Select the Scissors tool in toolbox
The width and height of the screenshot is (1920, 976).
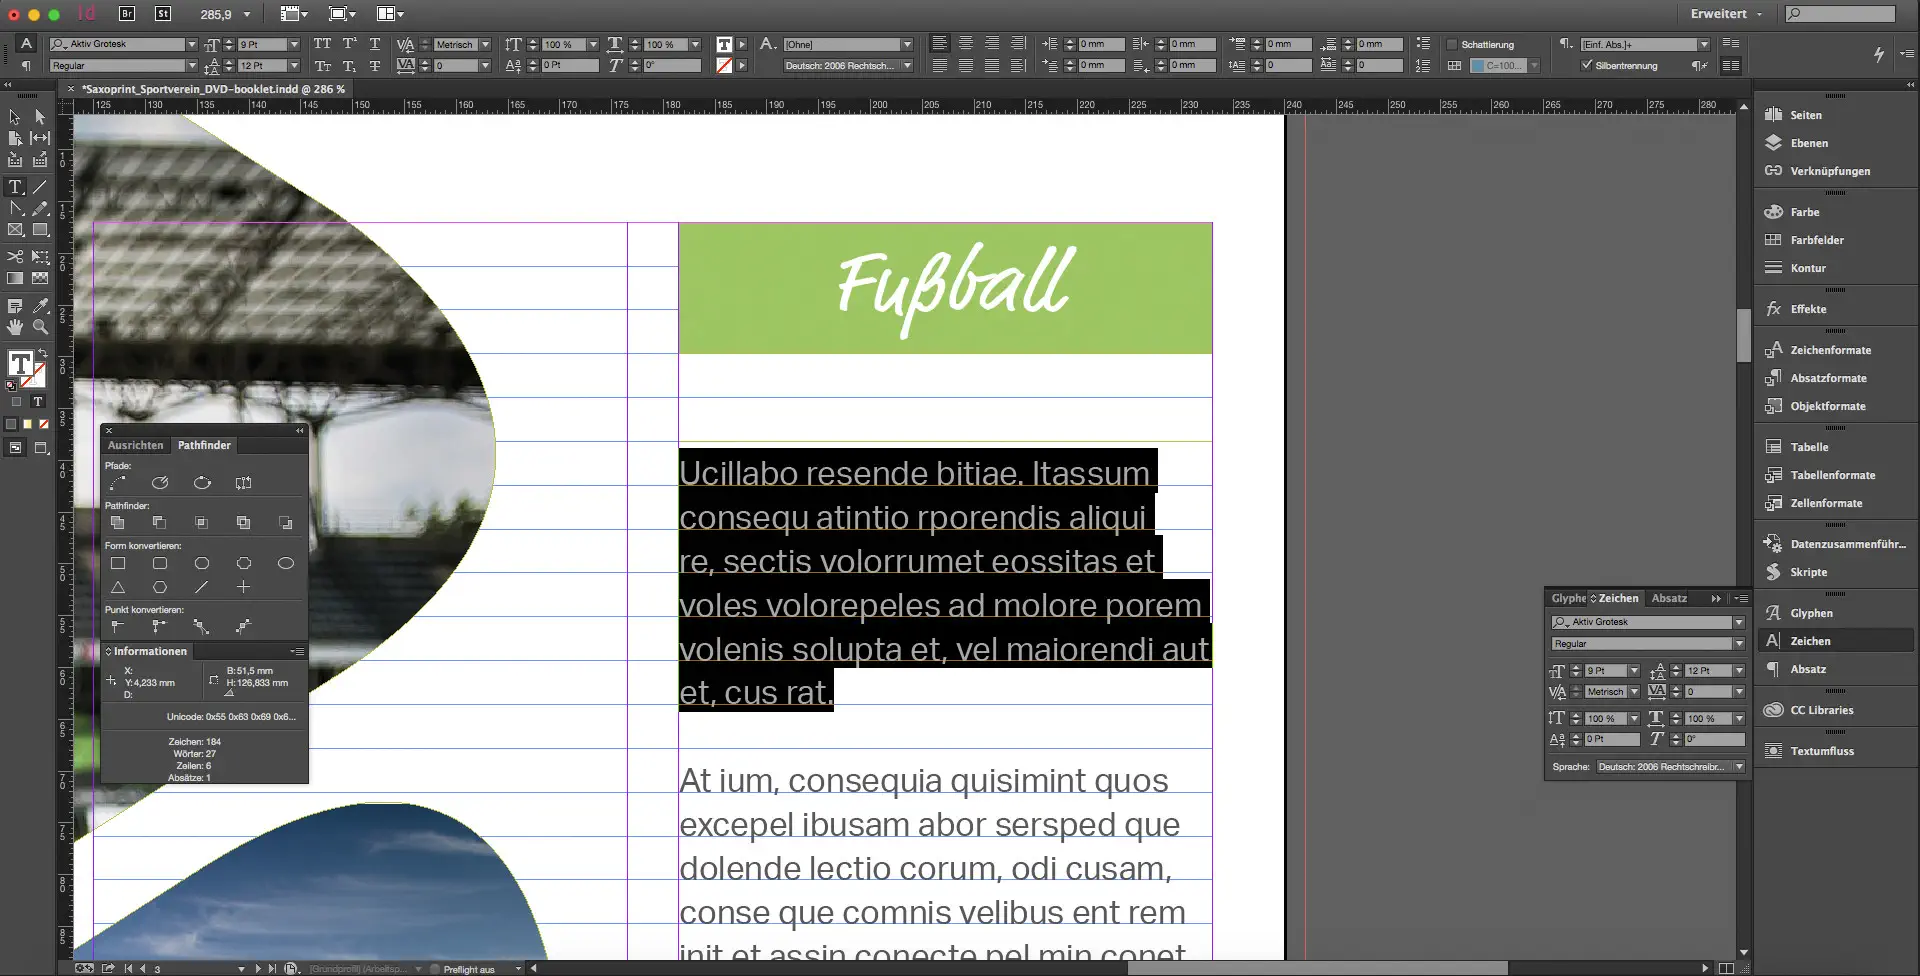(15, 256)
